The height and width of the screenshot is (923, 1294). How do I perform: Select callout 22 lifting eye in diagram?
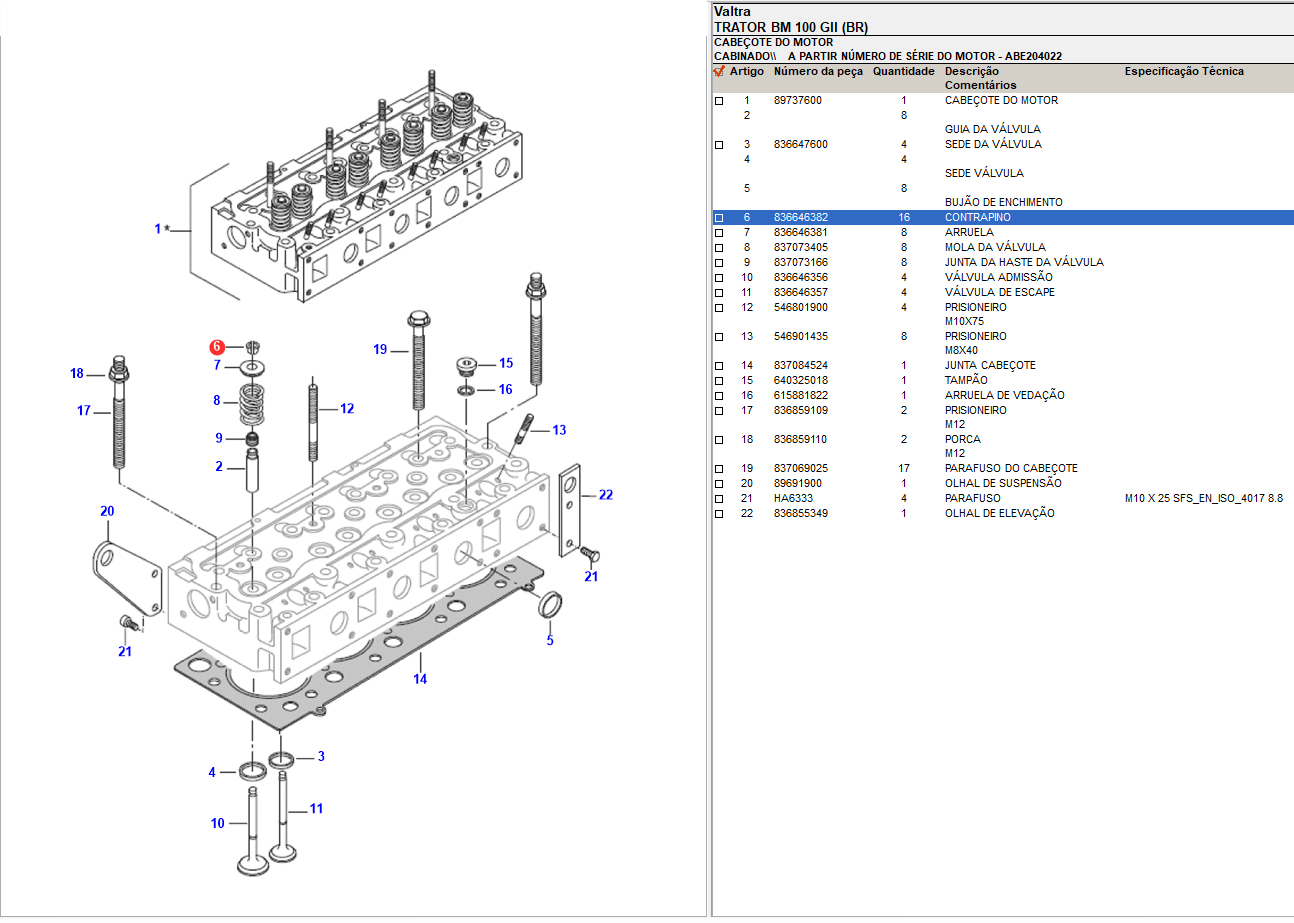tap(605, 494)
